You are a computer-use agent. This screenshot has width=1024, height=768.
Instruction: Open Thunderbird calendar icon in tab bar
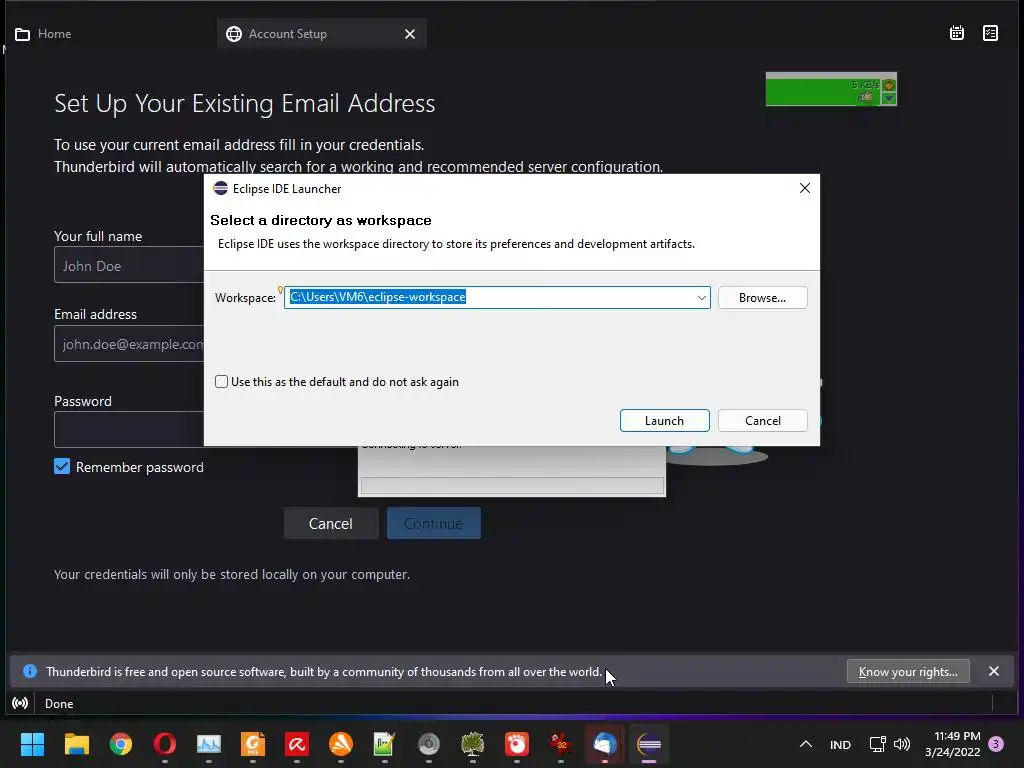[x=957, y=33]
